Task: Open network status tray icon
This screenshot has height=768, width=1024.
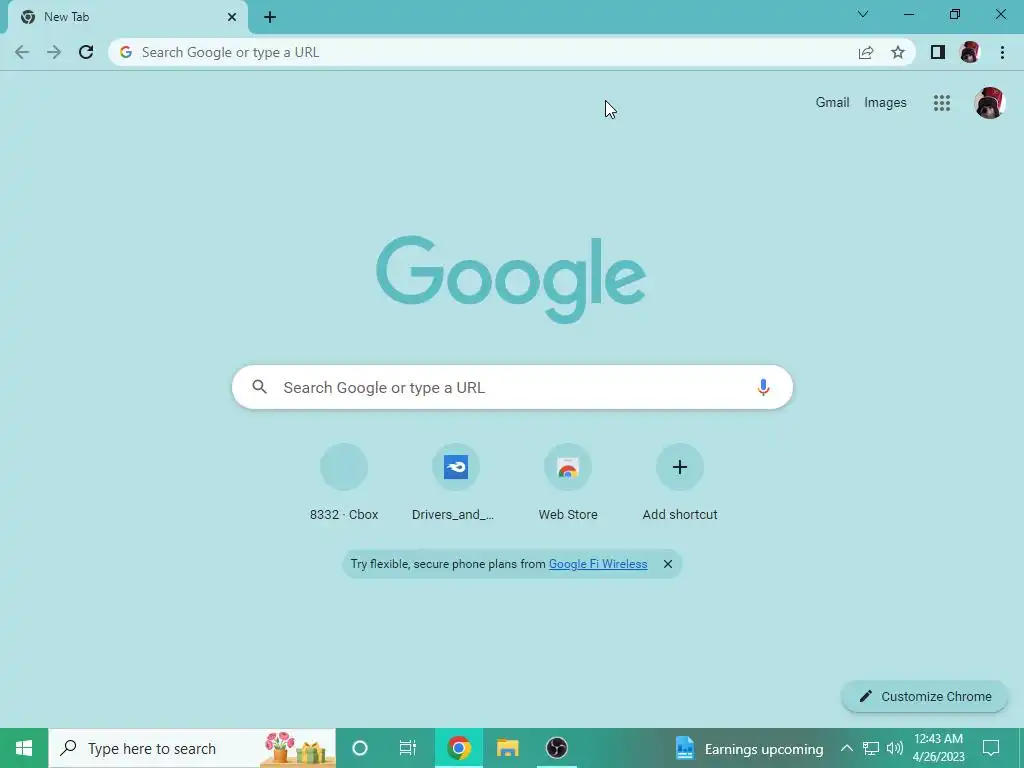Action: (871, 748)
